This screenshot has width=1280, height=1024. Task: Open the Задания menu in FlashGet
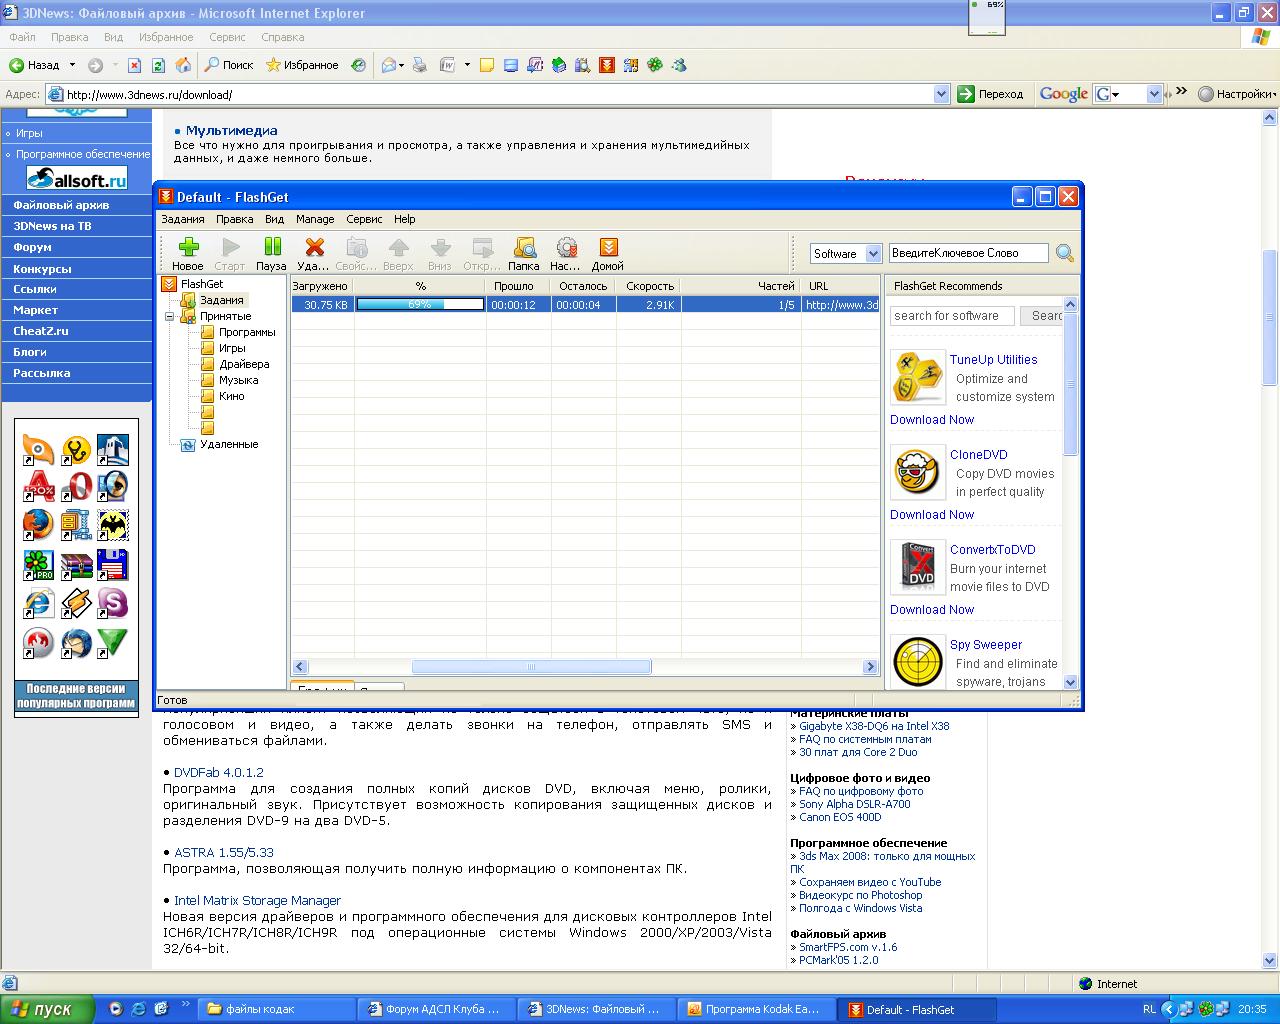[x=183, y=219]
